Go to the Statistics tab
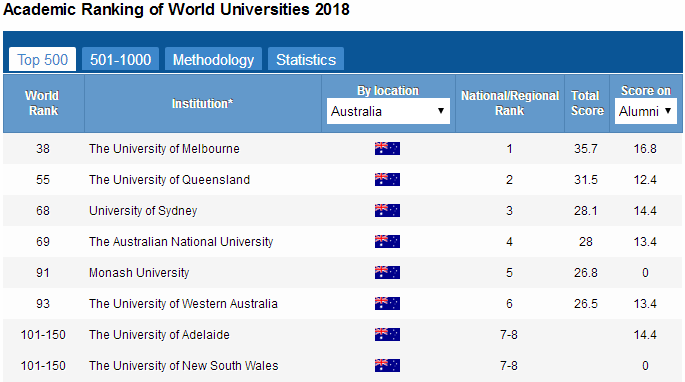This screenshot has height=382, width=685. coord(306,59)
